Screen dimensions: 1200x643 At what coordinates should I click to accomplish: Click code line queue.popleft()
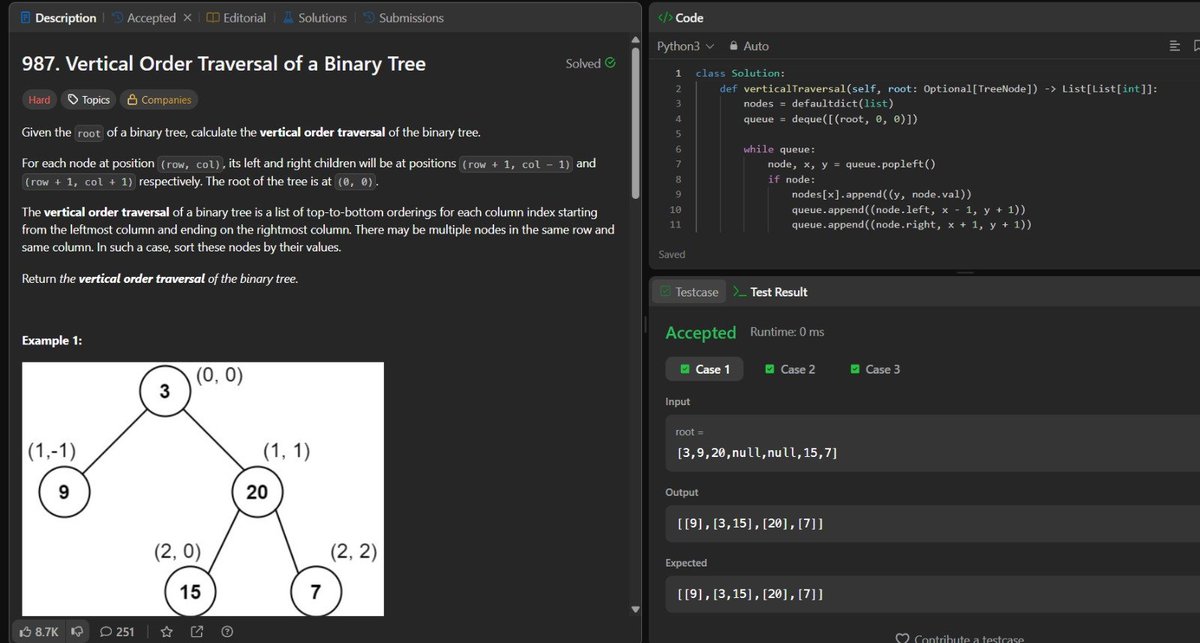851,164
